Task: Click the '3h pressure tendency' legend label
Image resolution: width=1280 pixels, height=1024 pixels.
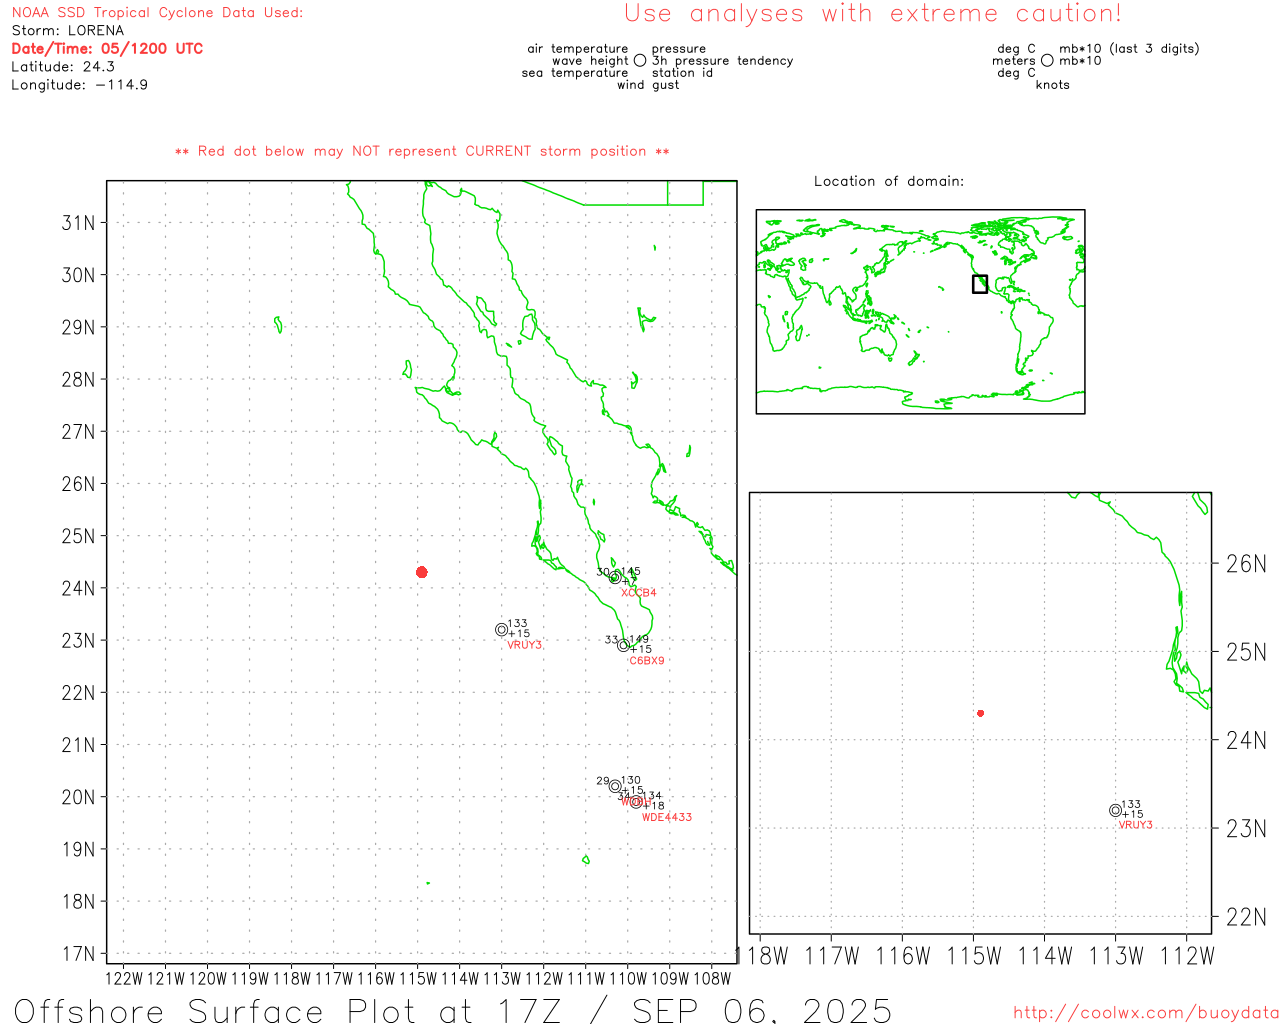Action: pyautogui.click(x=723, y=61)
